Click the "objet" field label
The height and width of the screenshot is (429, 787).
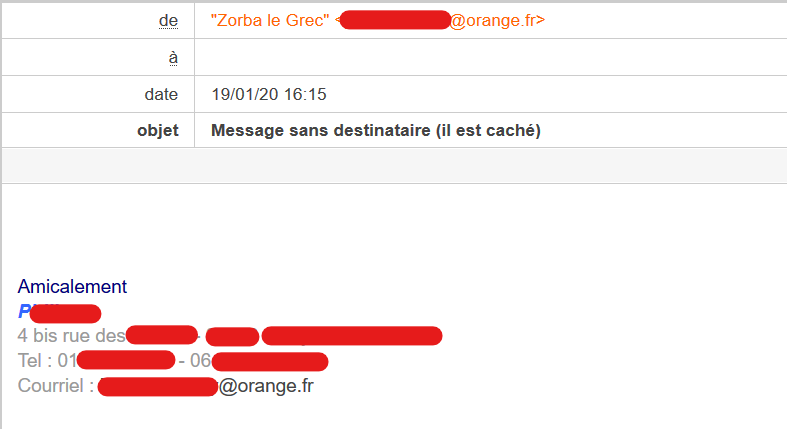157,130
